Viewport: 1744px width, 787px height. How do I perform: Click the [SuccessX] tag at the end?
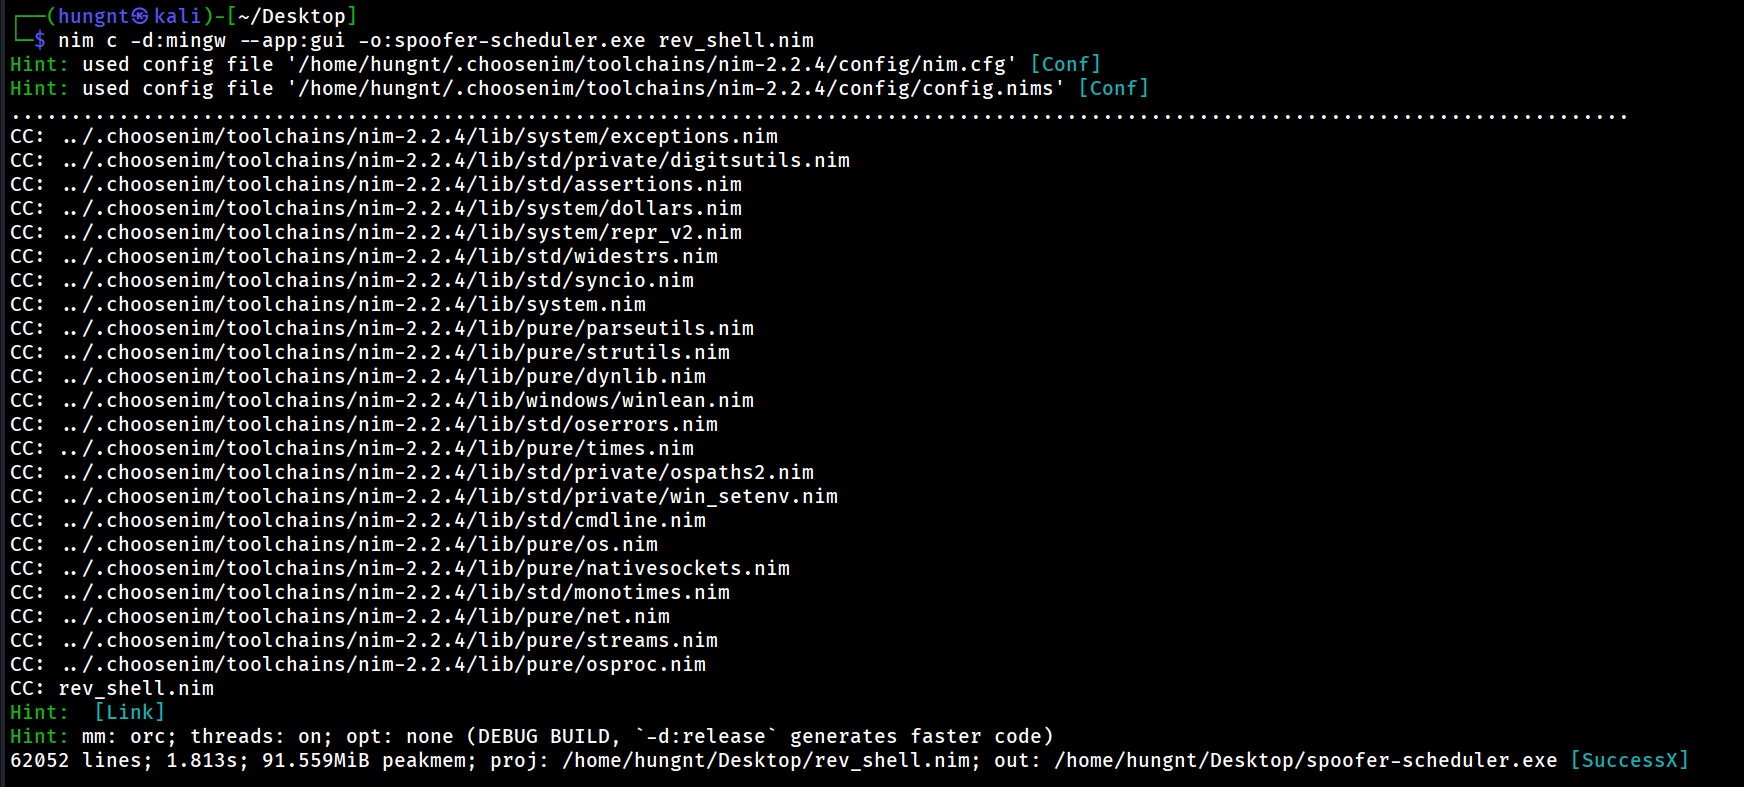[x=1629, y=760]
